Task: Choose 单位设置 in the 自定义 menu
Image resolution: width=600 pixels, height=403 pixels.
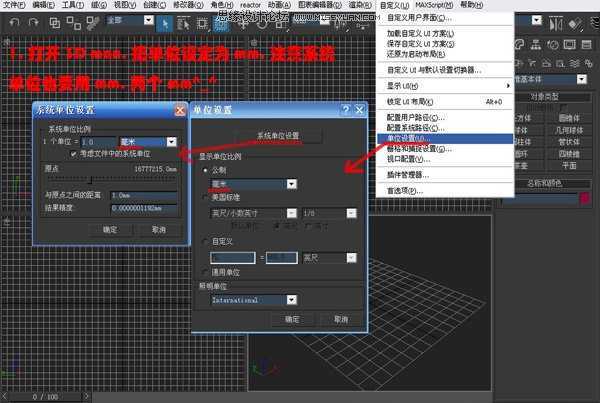Action: click(445, 138)
